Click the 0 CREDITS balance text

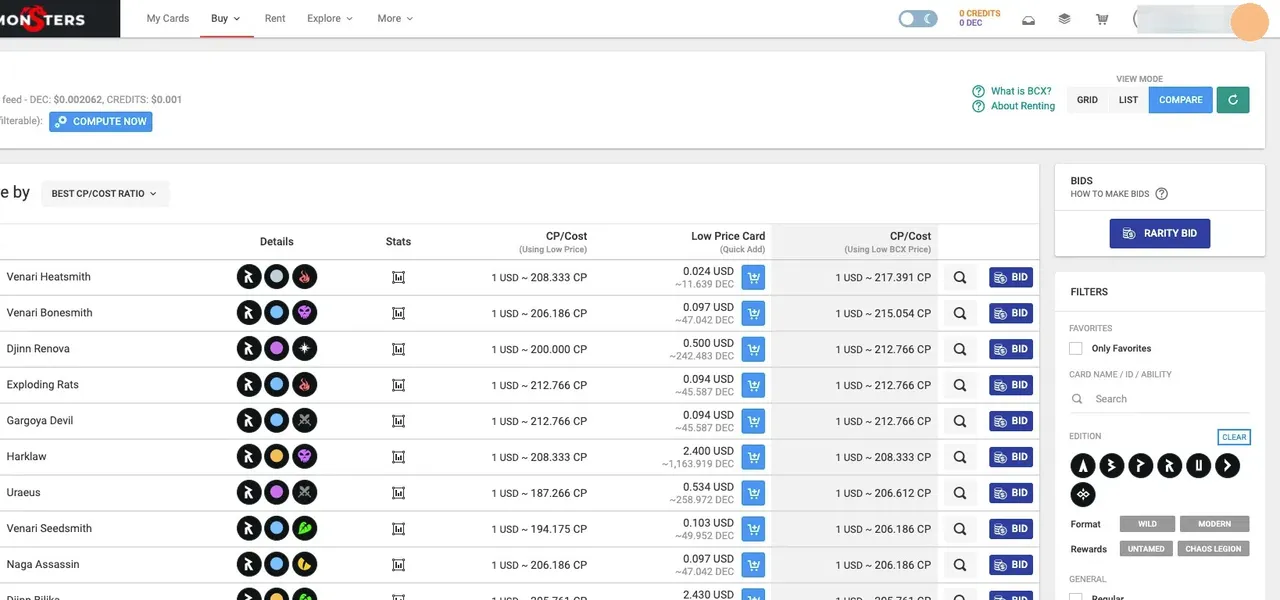point(980,14)
